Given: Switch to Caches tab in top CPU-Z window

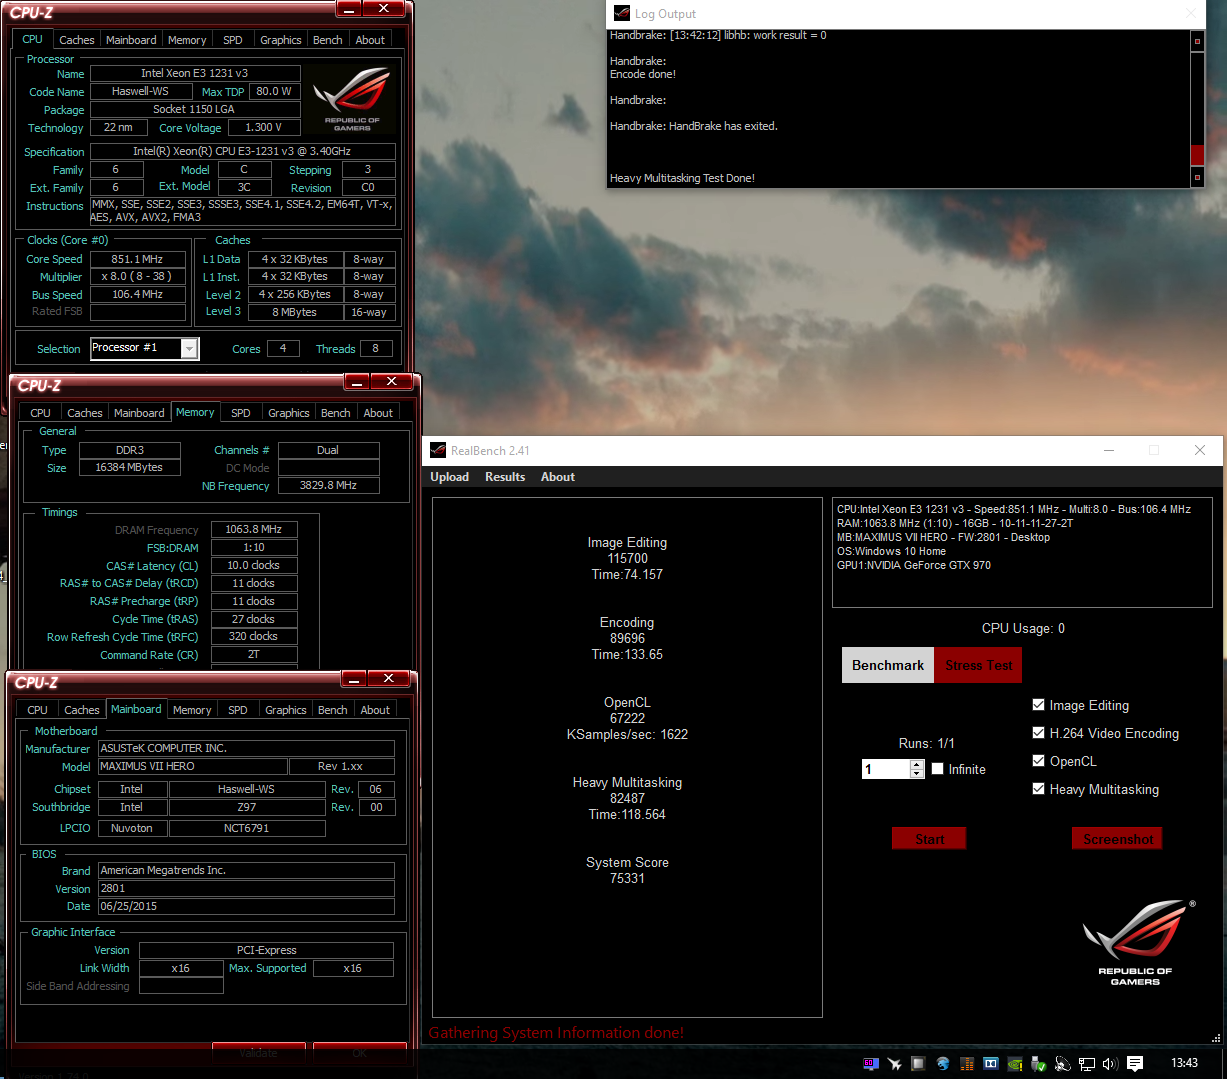Looking at the screenshot, I should click(x=76, y=40).
